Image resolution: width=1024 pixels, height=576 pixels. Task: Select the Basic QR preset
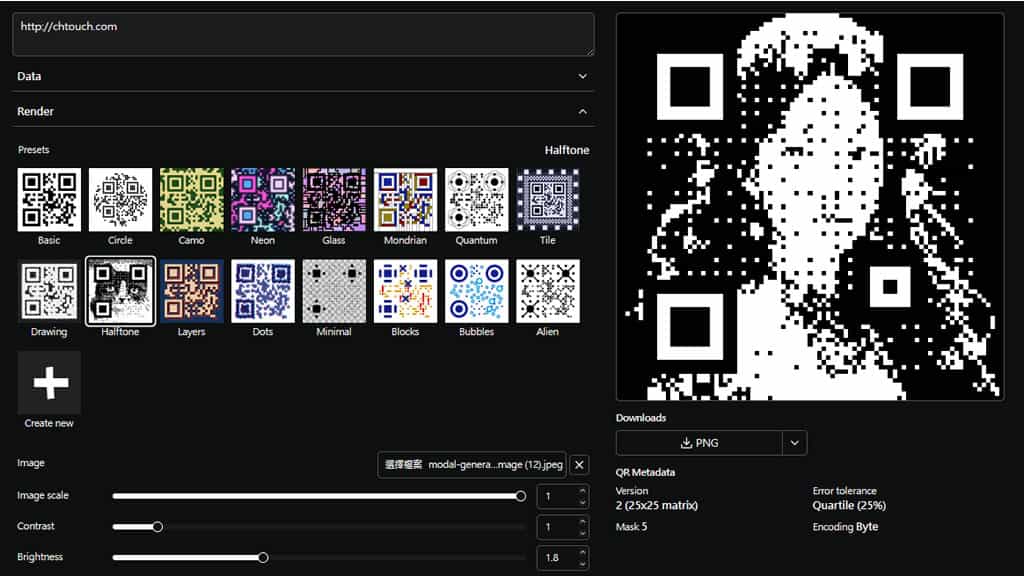coord(49,200)
